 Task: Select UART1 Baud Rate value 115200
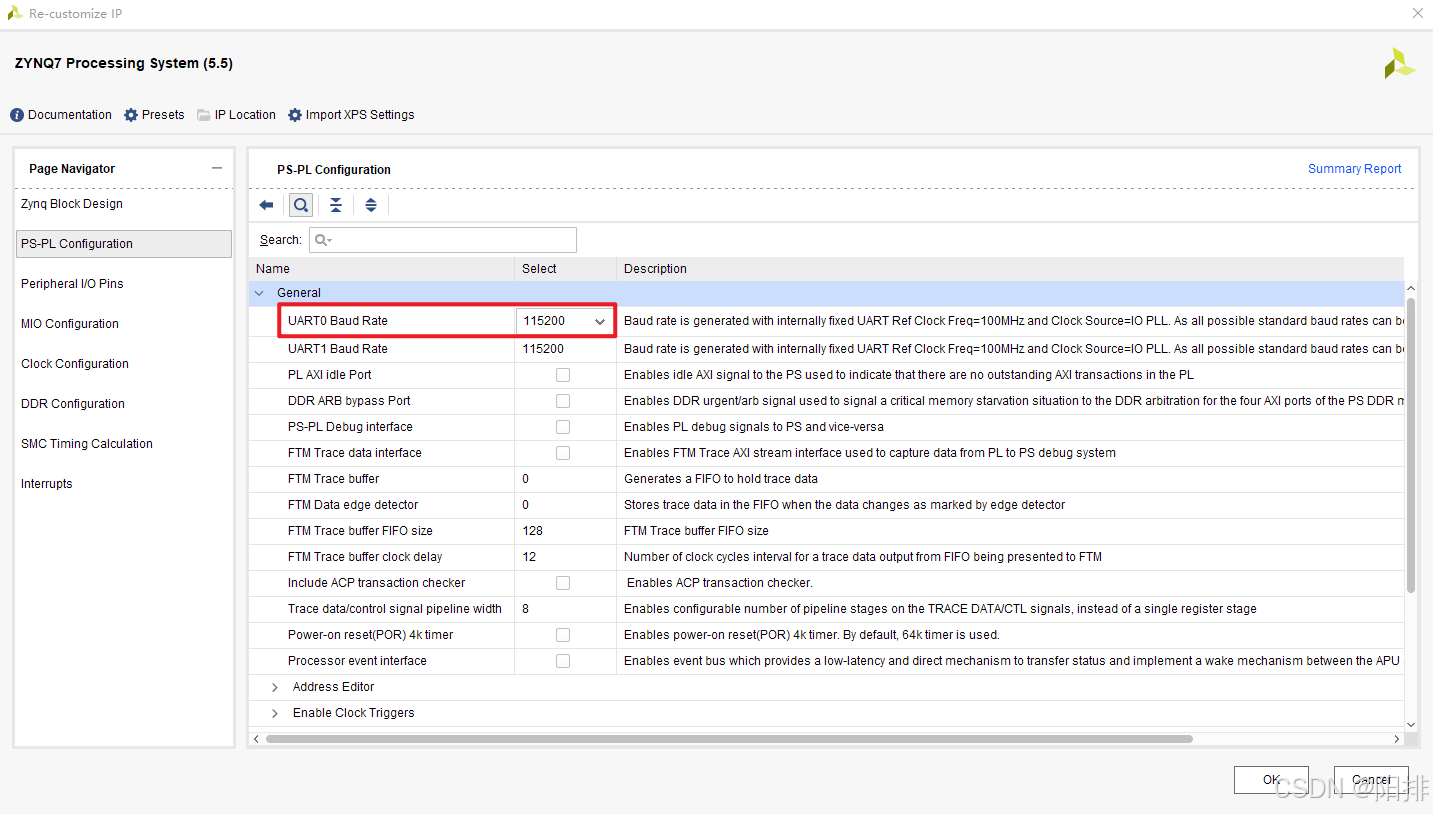point(543,349)
